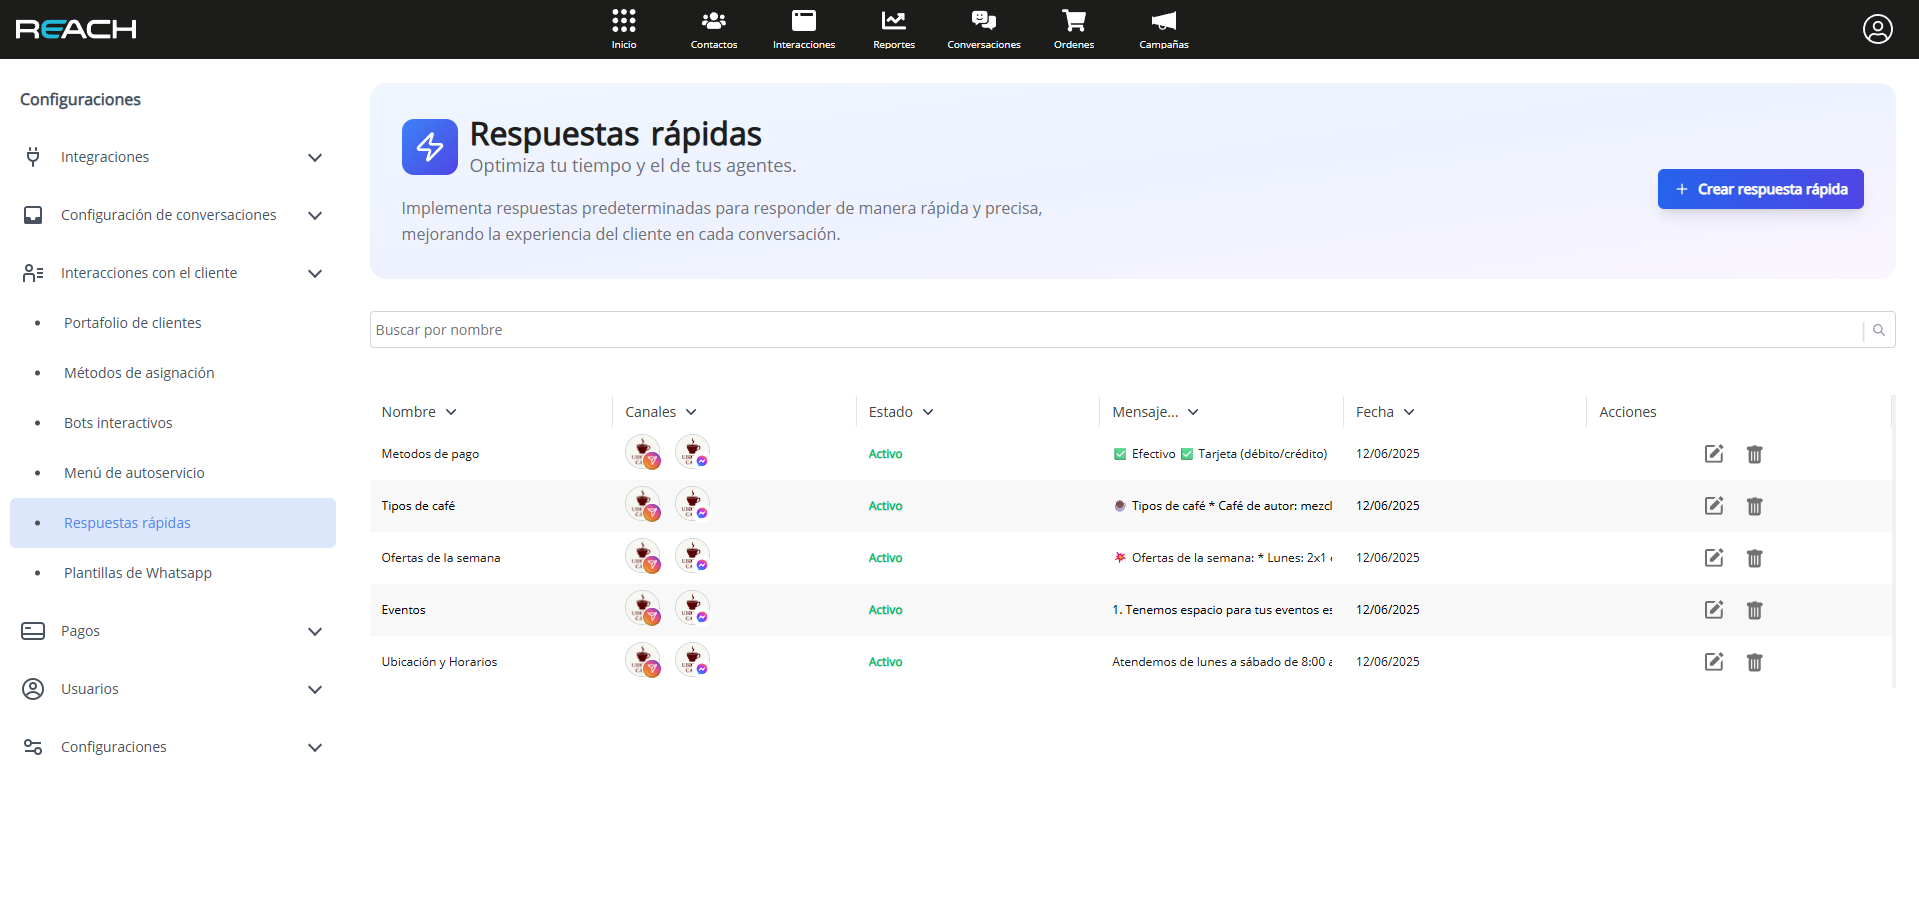
Task: Delete the Metodos de pago response
Action: [x=1754, y=454]
